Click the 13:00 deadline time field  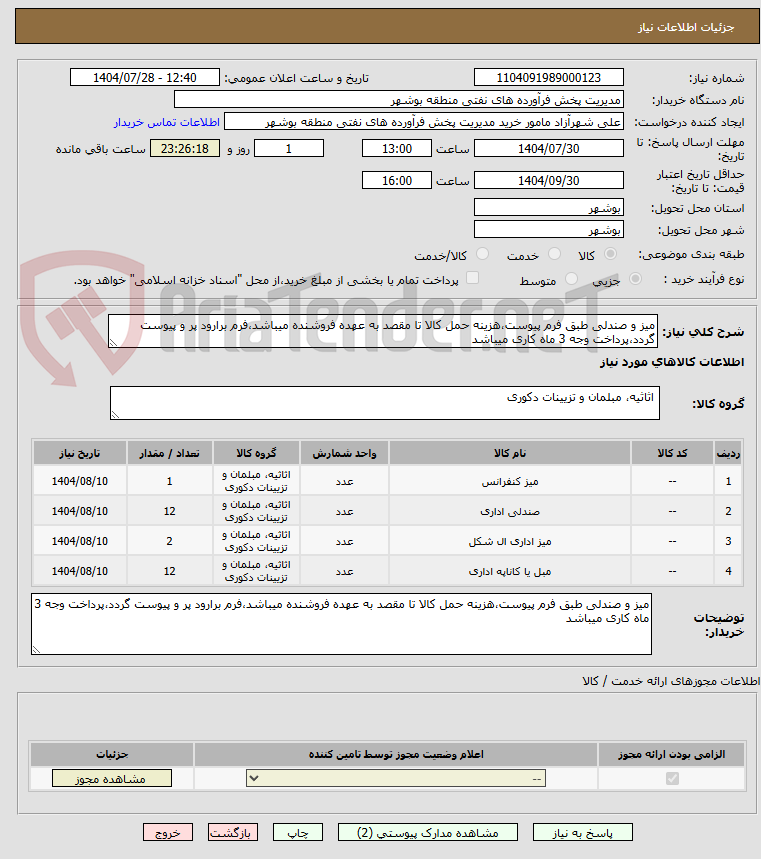tap(397, 148)
